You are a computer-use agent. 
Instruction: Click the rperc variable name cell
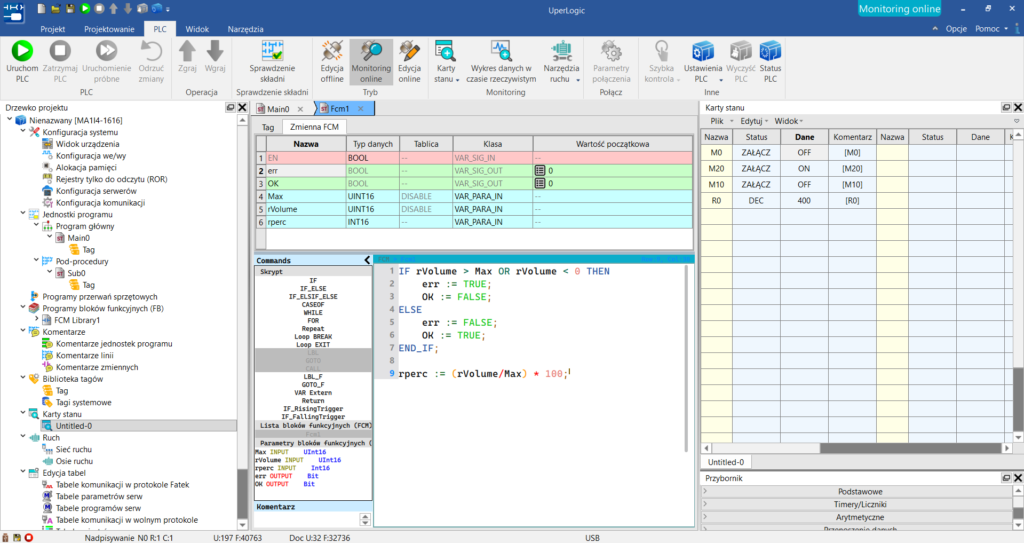point(306,222)
